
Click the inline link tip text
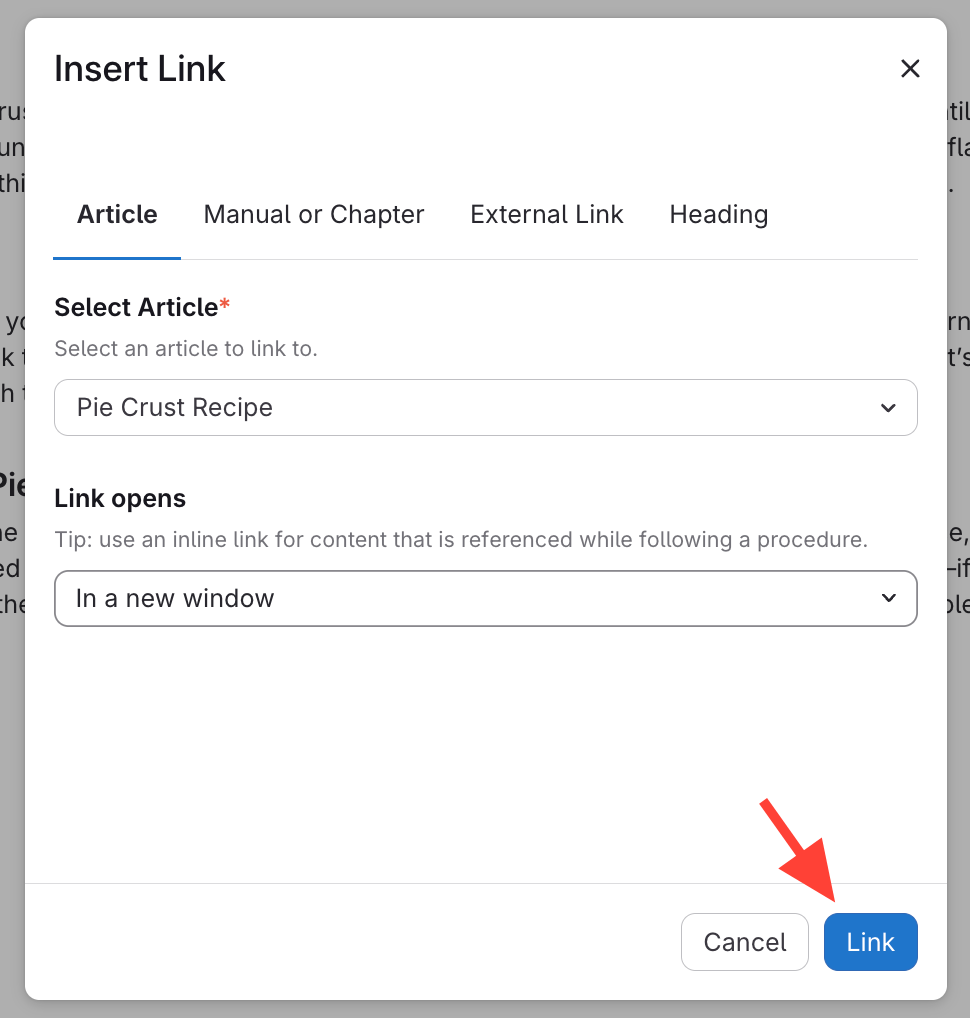coord(460,540)
